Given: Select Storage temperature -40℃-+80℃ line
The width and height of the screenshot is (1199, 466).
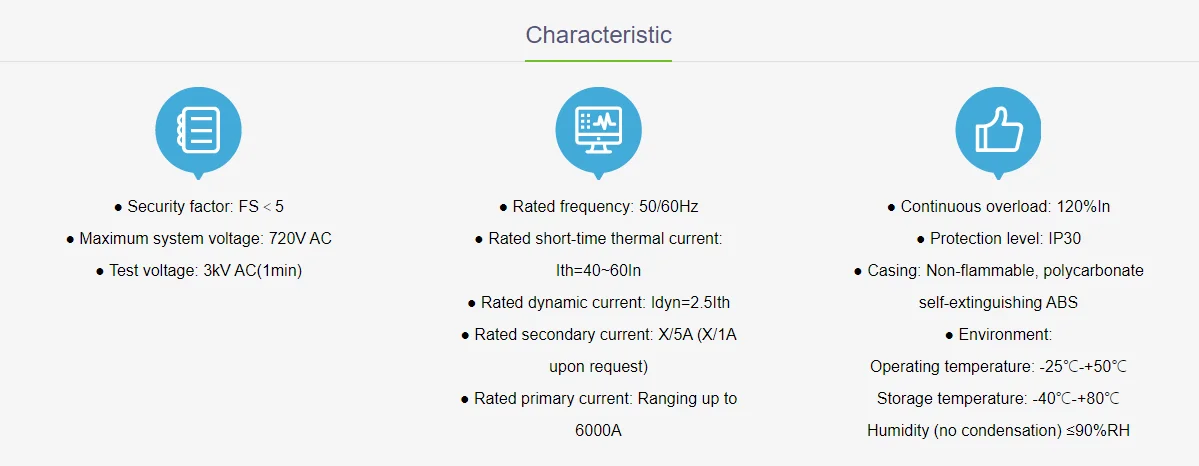Looking at the screenshot, I should pos(999,399).
